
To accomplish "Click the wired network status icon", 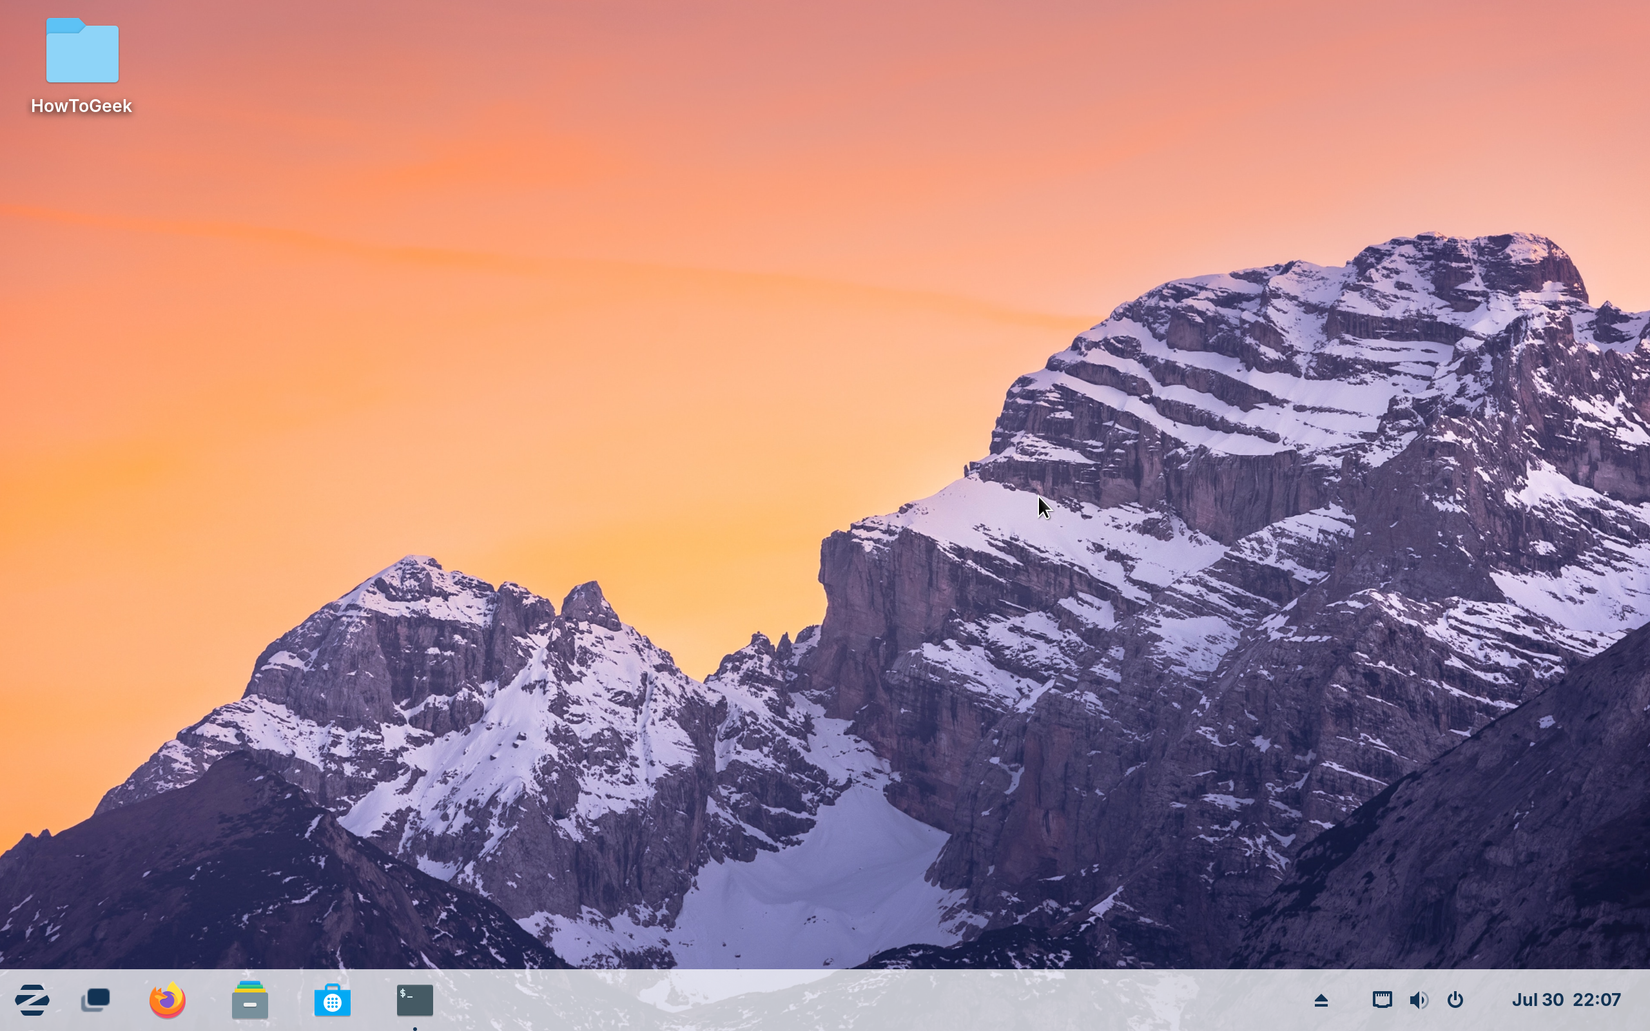I will pos(1381,999).
